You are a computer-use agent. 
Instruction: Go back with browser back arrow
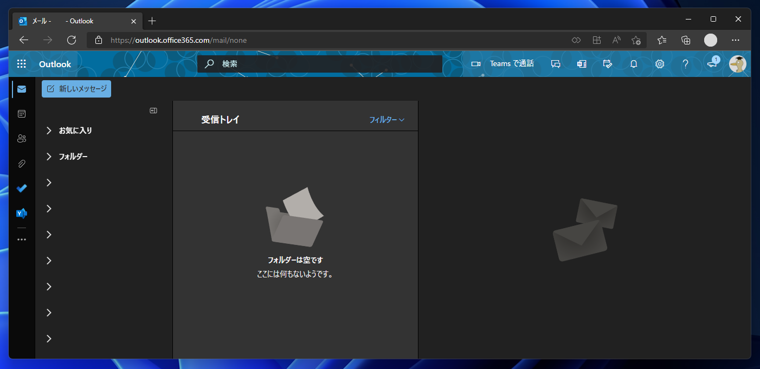coord(24,40)
